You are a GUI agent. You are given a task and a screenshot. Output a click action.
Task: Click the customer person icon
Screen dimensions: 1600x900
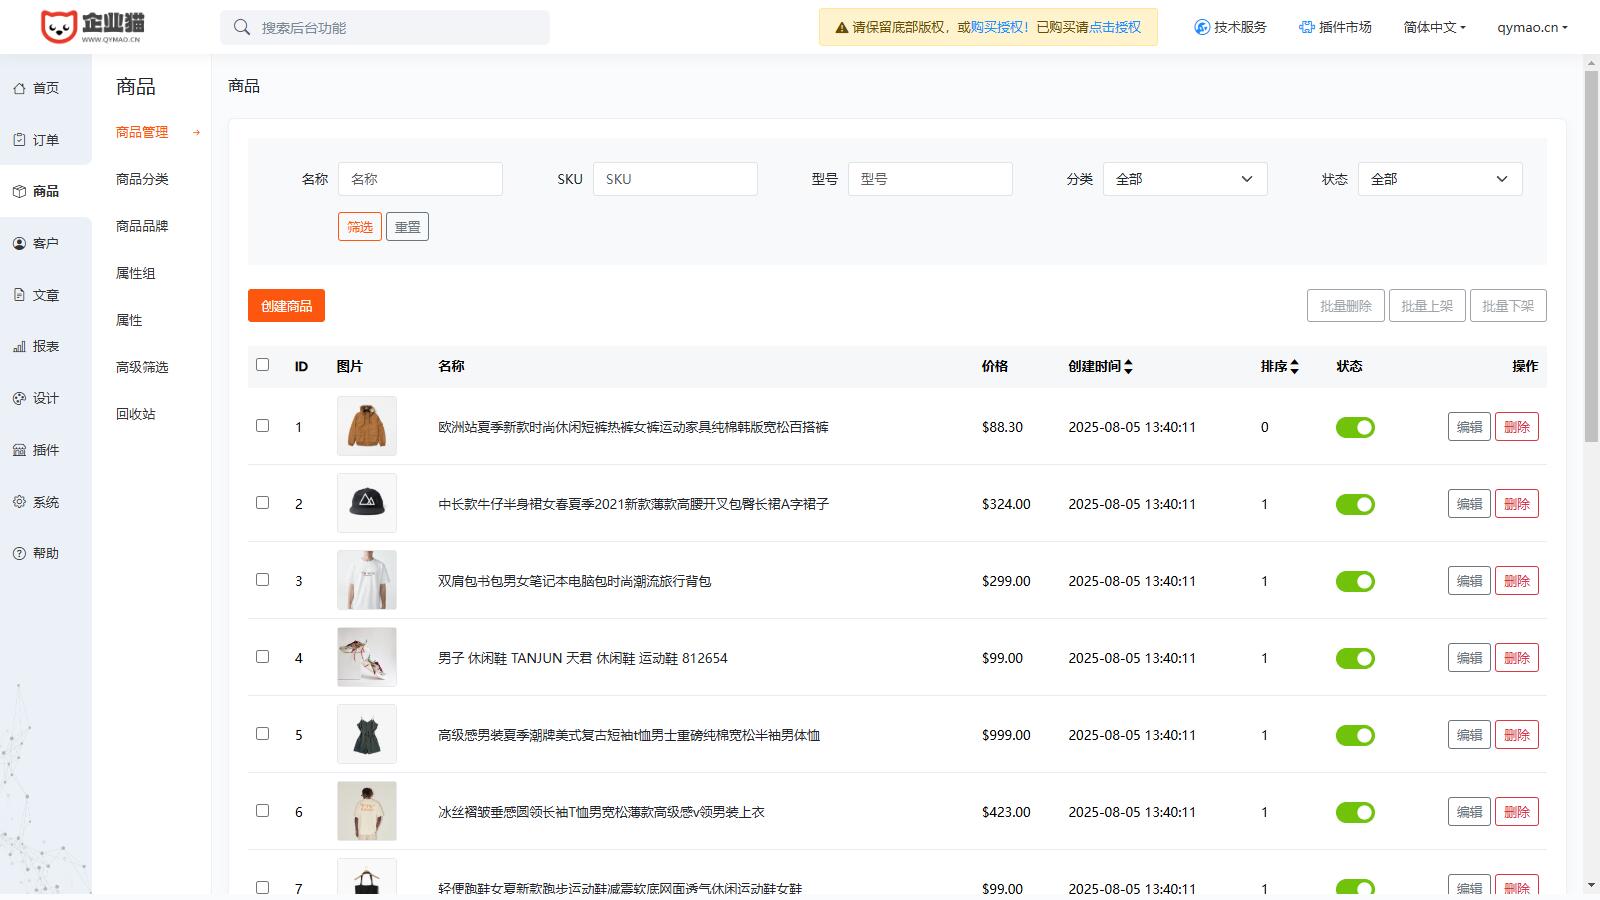coord(19,243)
